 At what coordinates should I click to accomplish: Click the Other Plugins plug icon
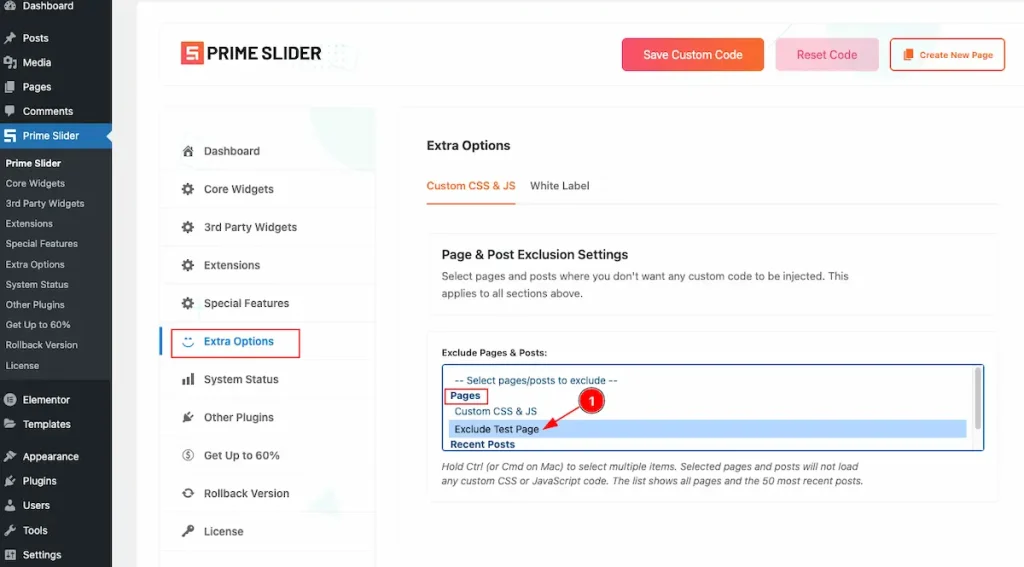(187, 418)
